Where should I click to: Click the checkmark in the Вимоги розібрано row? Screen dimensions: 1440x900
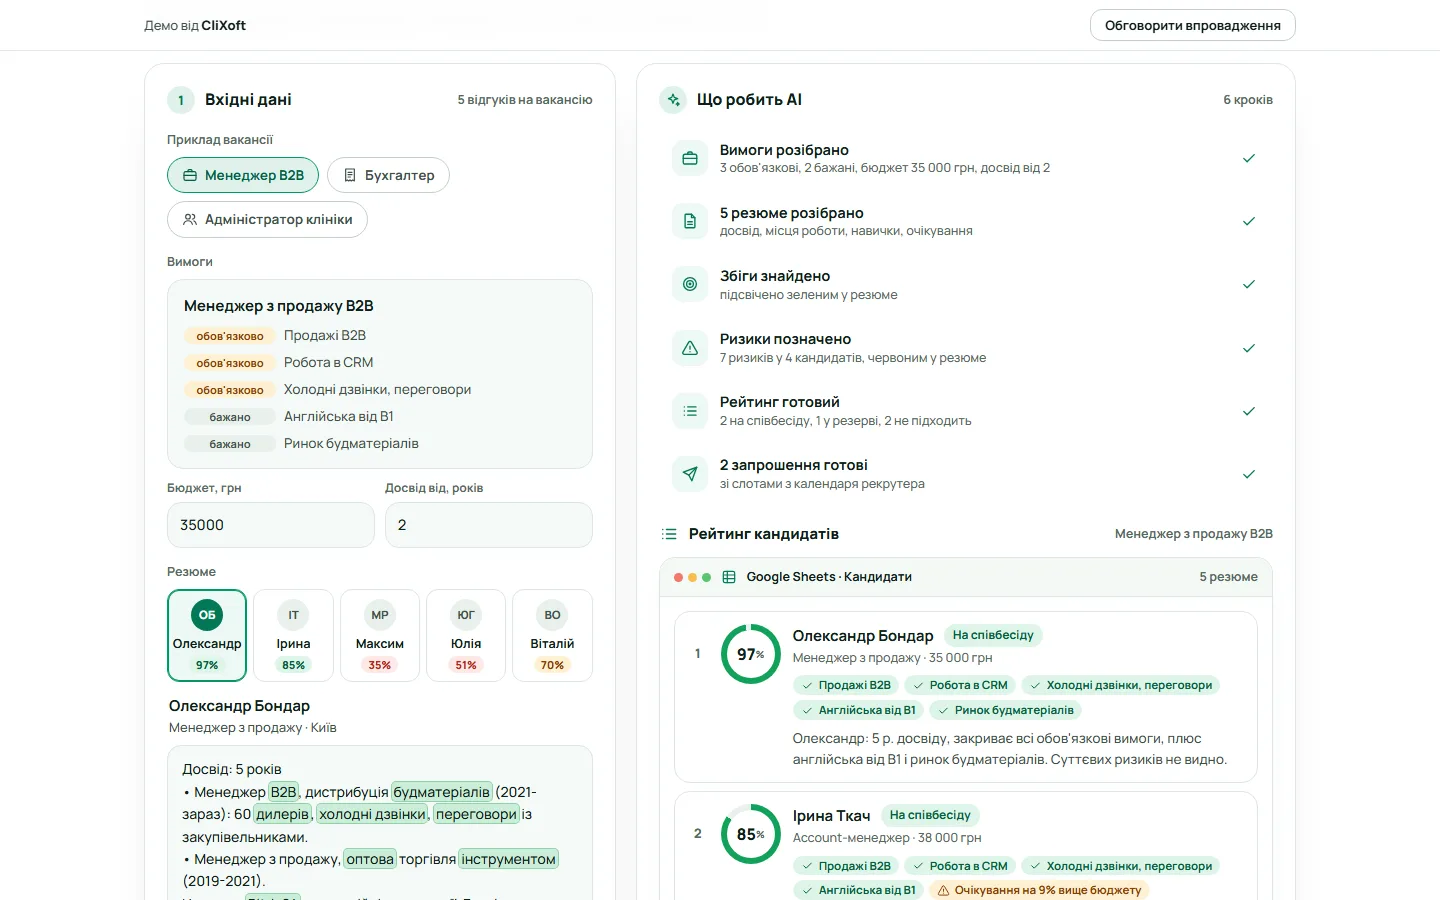point(1248,158)
